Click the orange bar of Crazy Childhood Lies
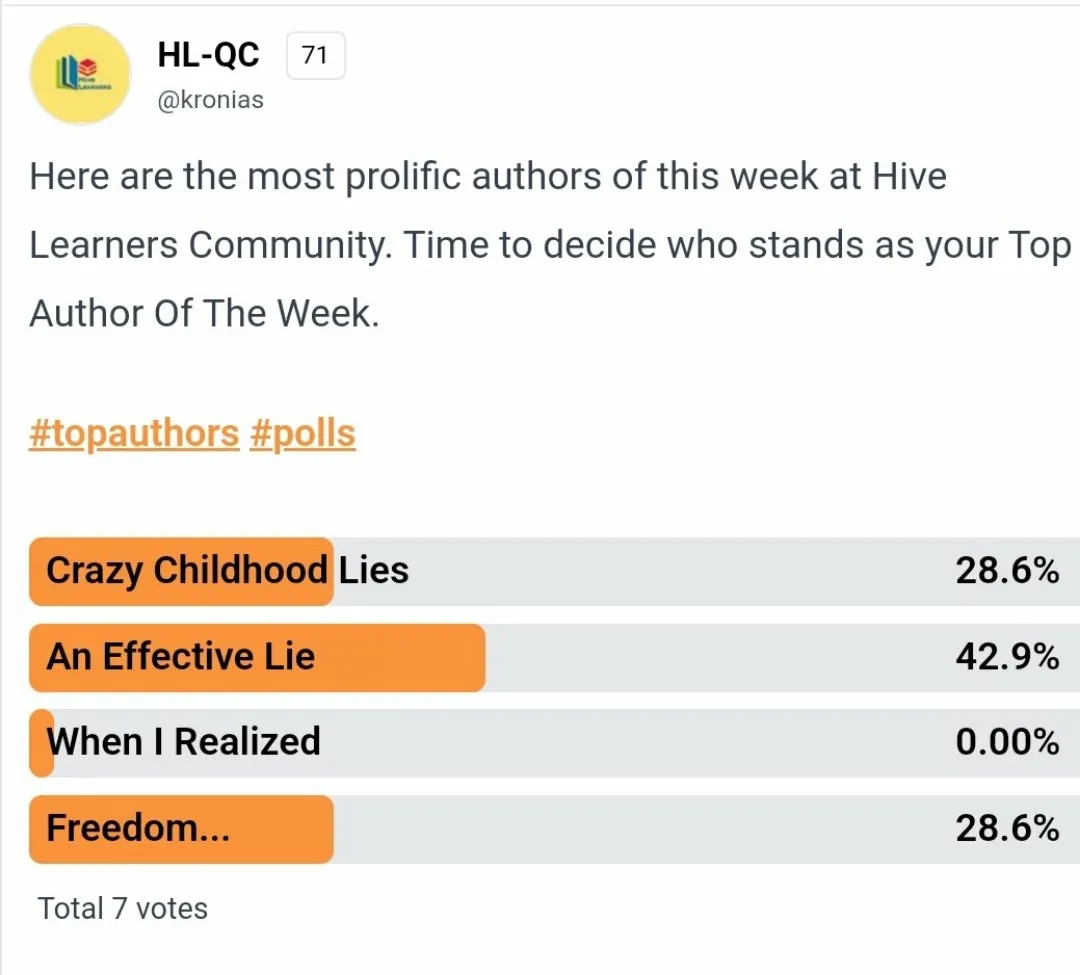Image resolution: width=1080 pixels, height=975 pixels. pos(181,572)
